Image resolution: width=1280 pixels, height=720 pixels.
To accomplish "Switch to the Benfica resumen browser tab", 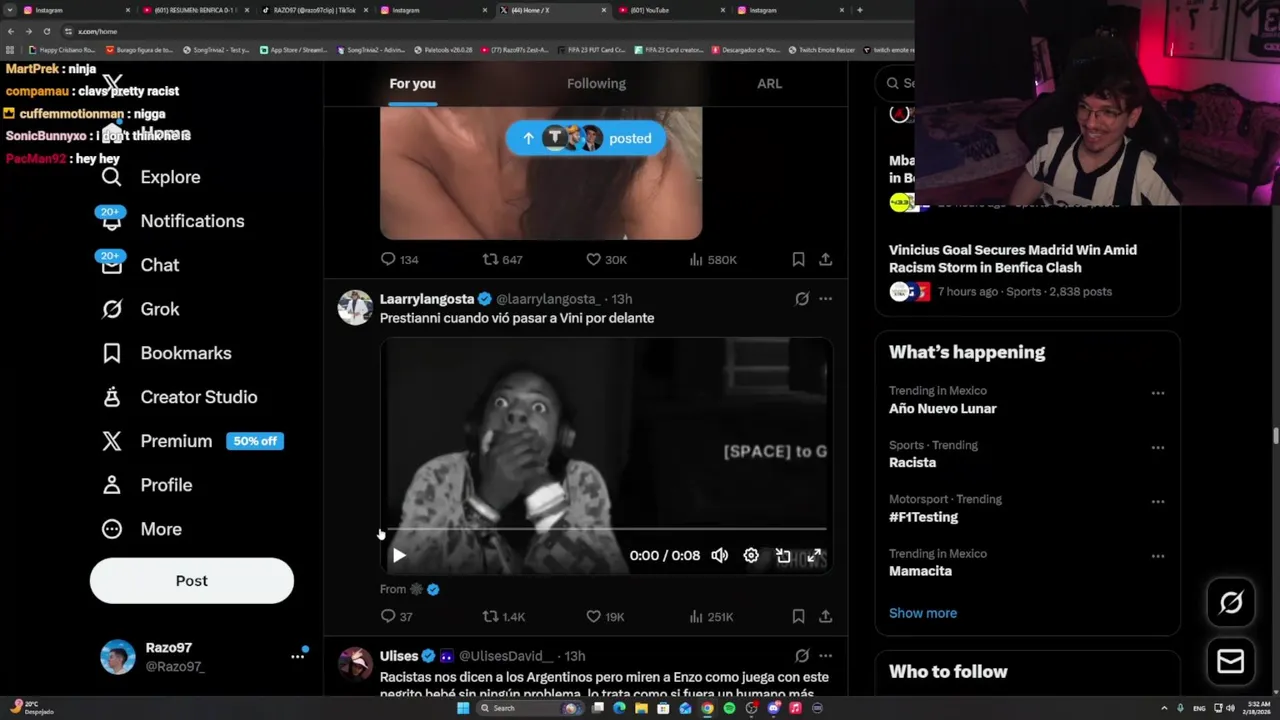I will [x=193, y=10].
